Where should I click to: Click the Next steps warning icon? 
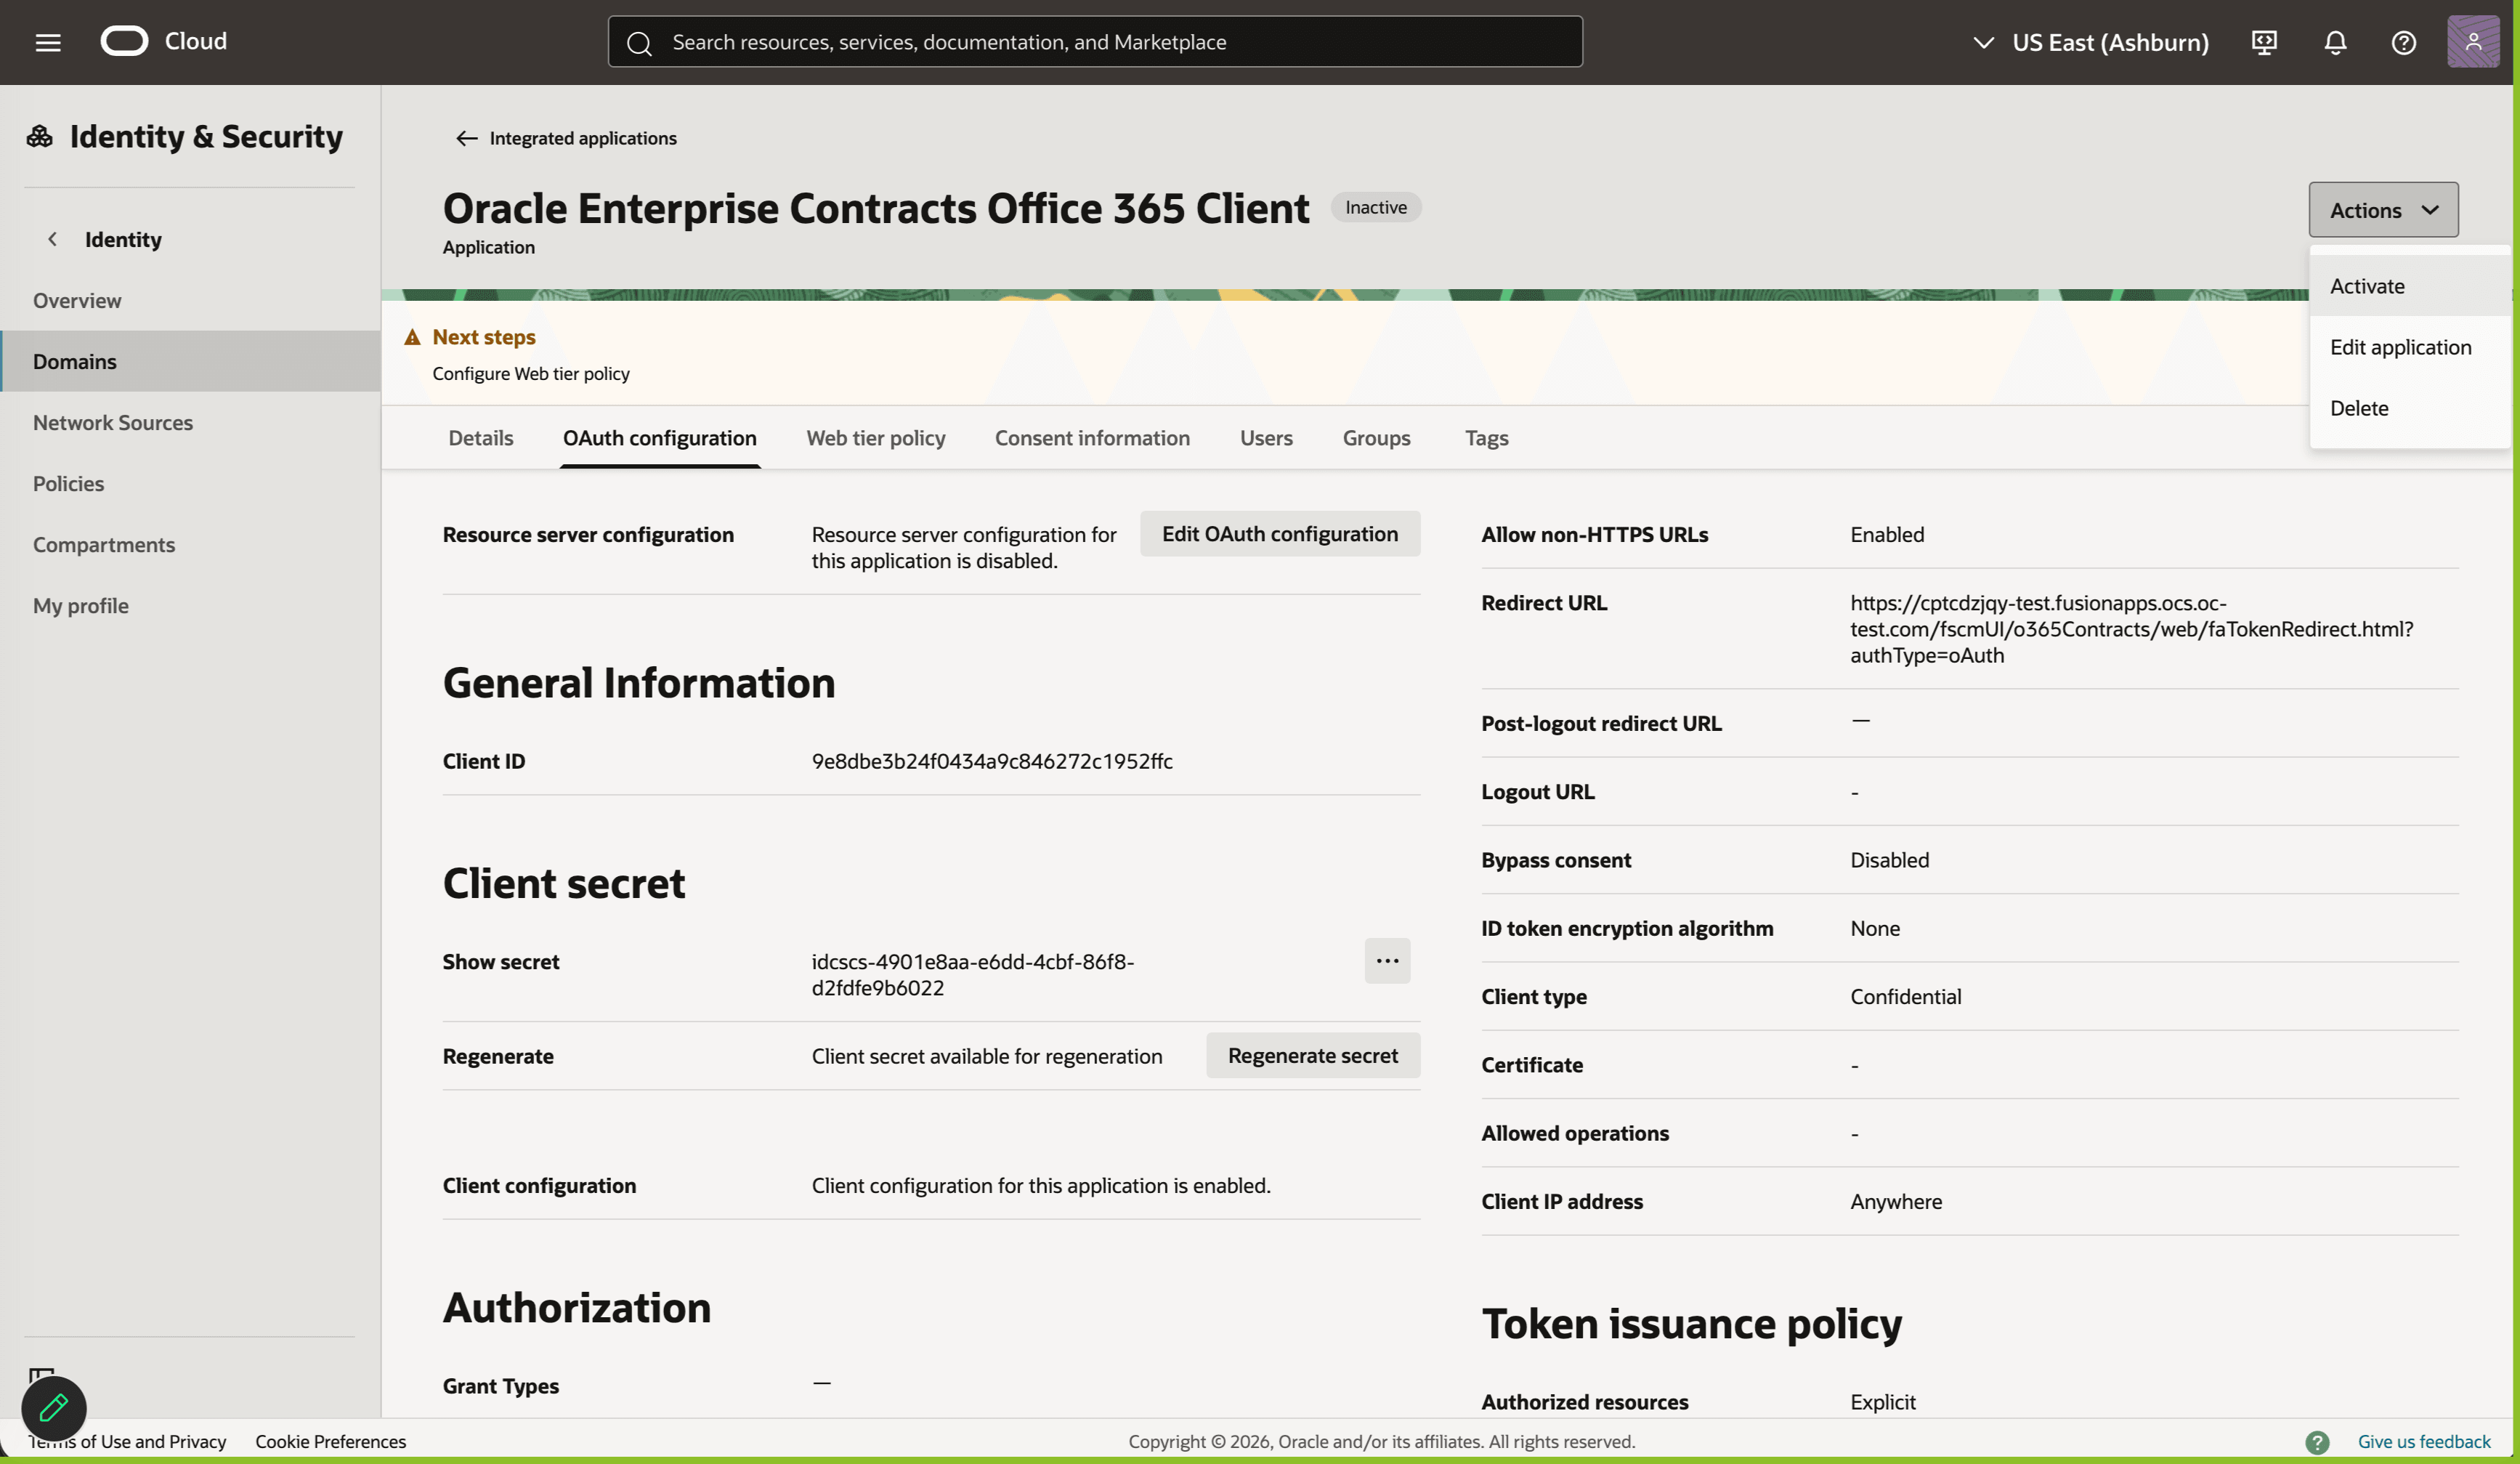click(412, 337)
